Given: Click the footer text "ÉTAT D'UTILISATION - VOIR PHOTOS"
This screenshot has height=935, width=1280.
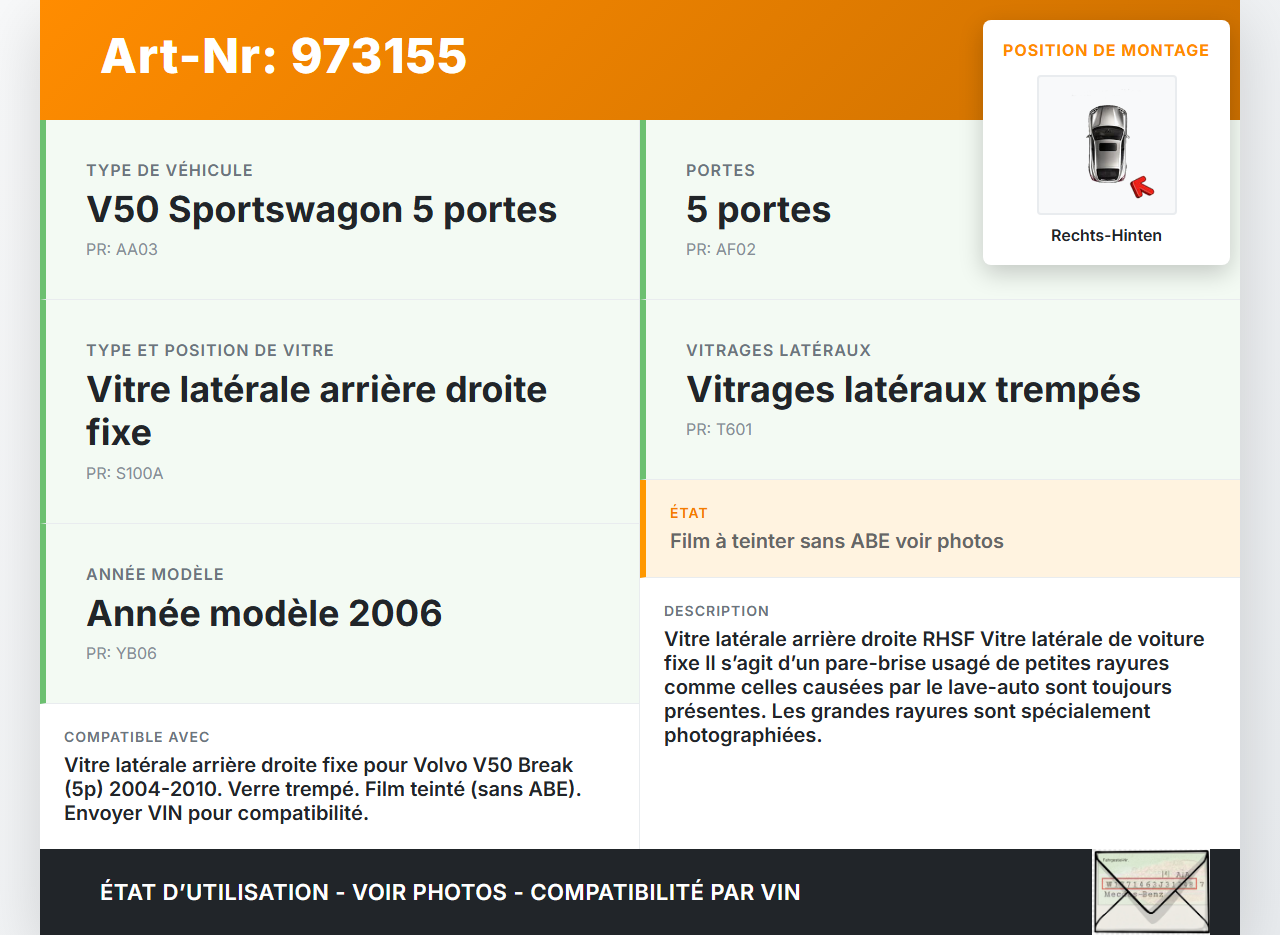Looking at the screenshot, I should coord(304,892).
